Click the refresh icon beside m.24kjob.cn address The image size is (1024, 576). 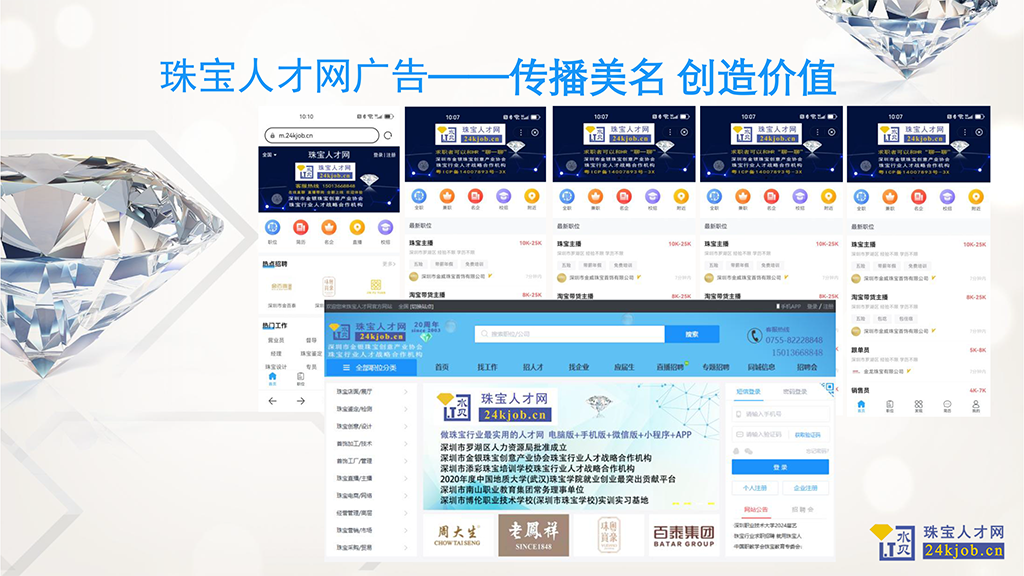click(388, 135)
